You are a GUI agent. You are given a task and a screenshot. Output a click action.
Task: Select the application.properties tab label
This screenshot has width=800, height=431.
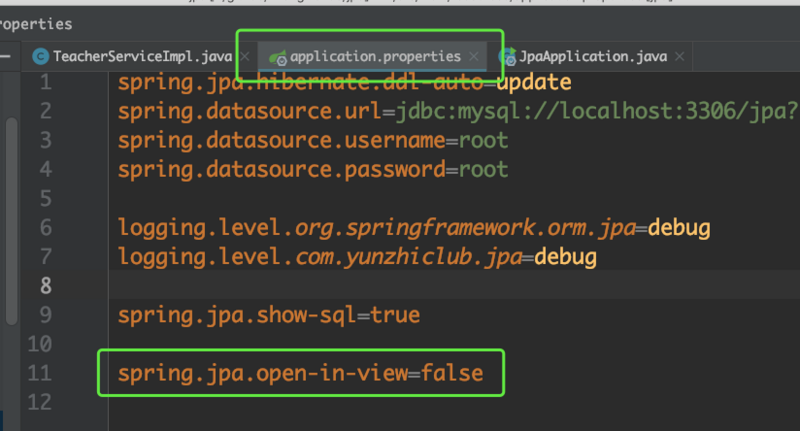(375, 57)
